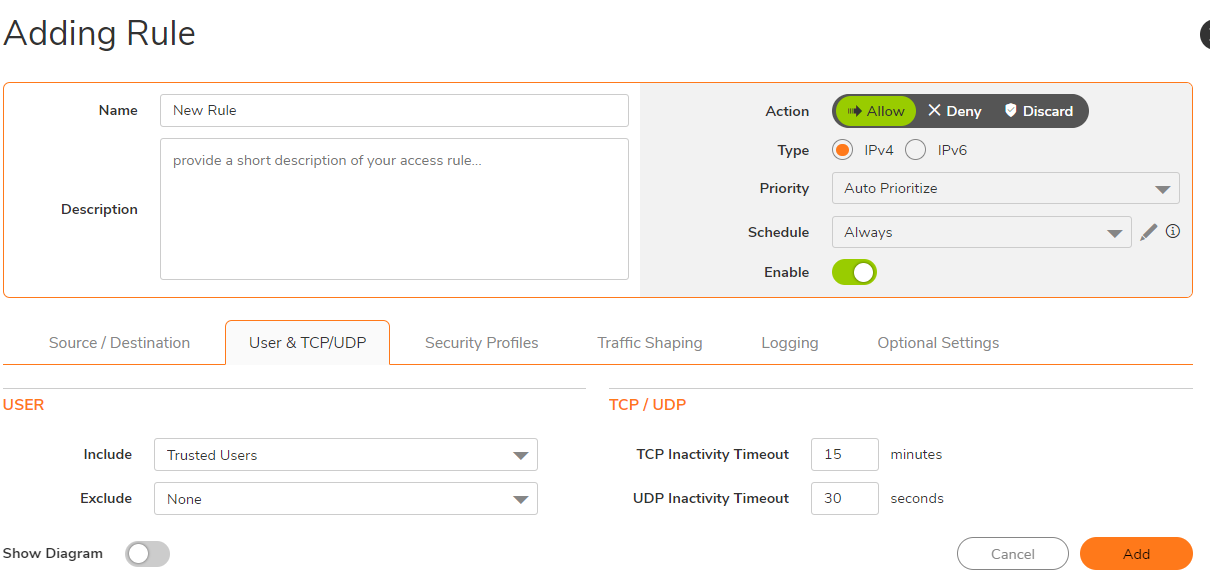Toggle the Enable rule switch
The image size is (1210, 580).
point(854,272)
